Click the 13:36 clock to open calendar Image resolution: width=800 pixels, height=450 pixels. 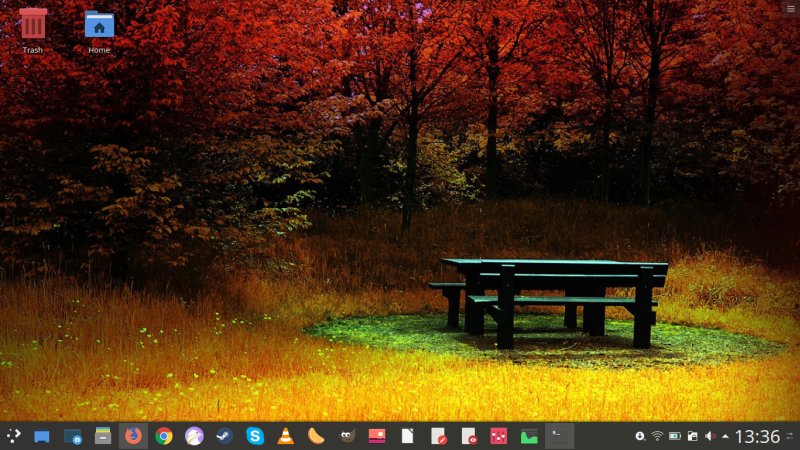757,436
